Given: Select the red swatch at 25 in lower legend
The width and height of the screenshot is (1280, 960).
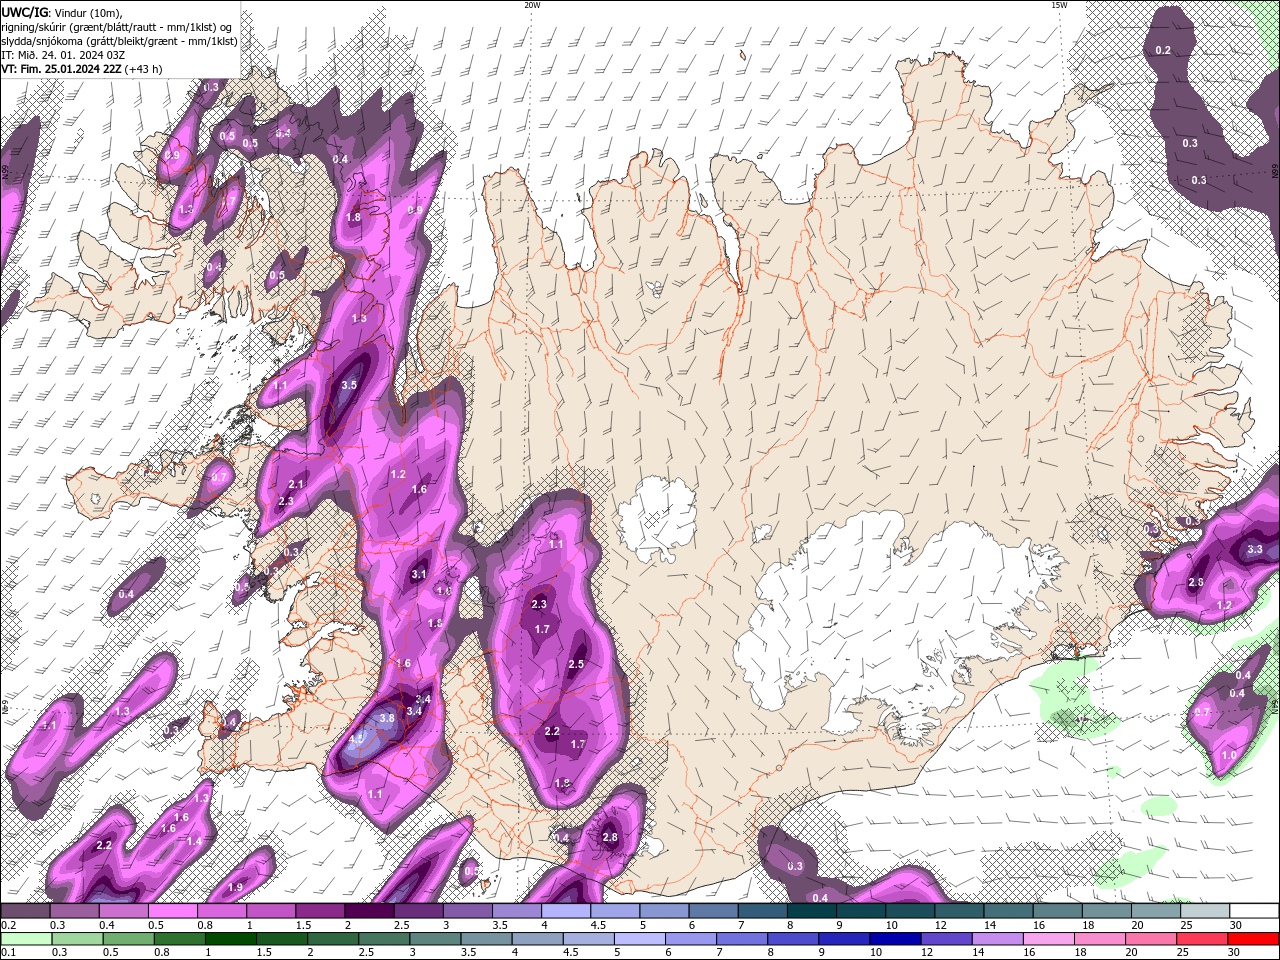Looking at the screenshot, I should [1201, 939].
